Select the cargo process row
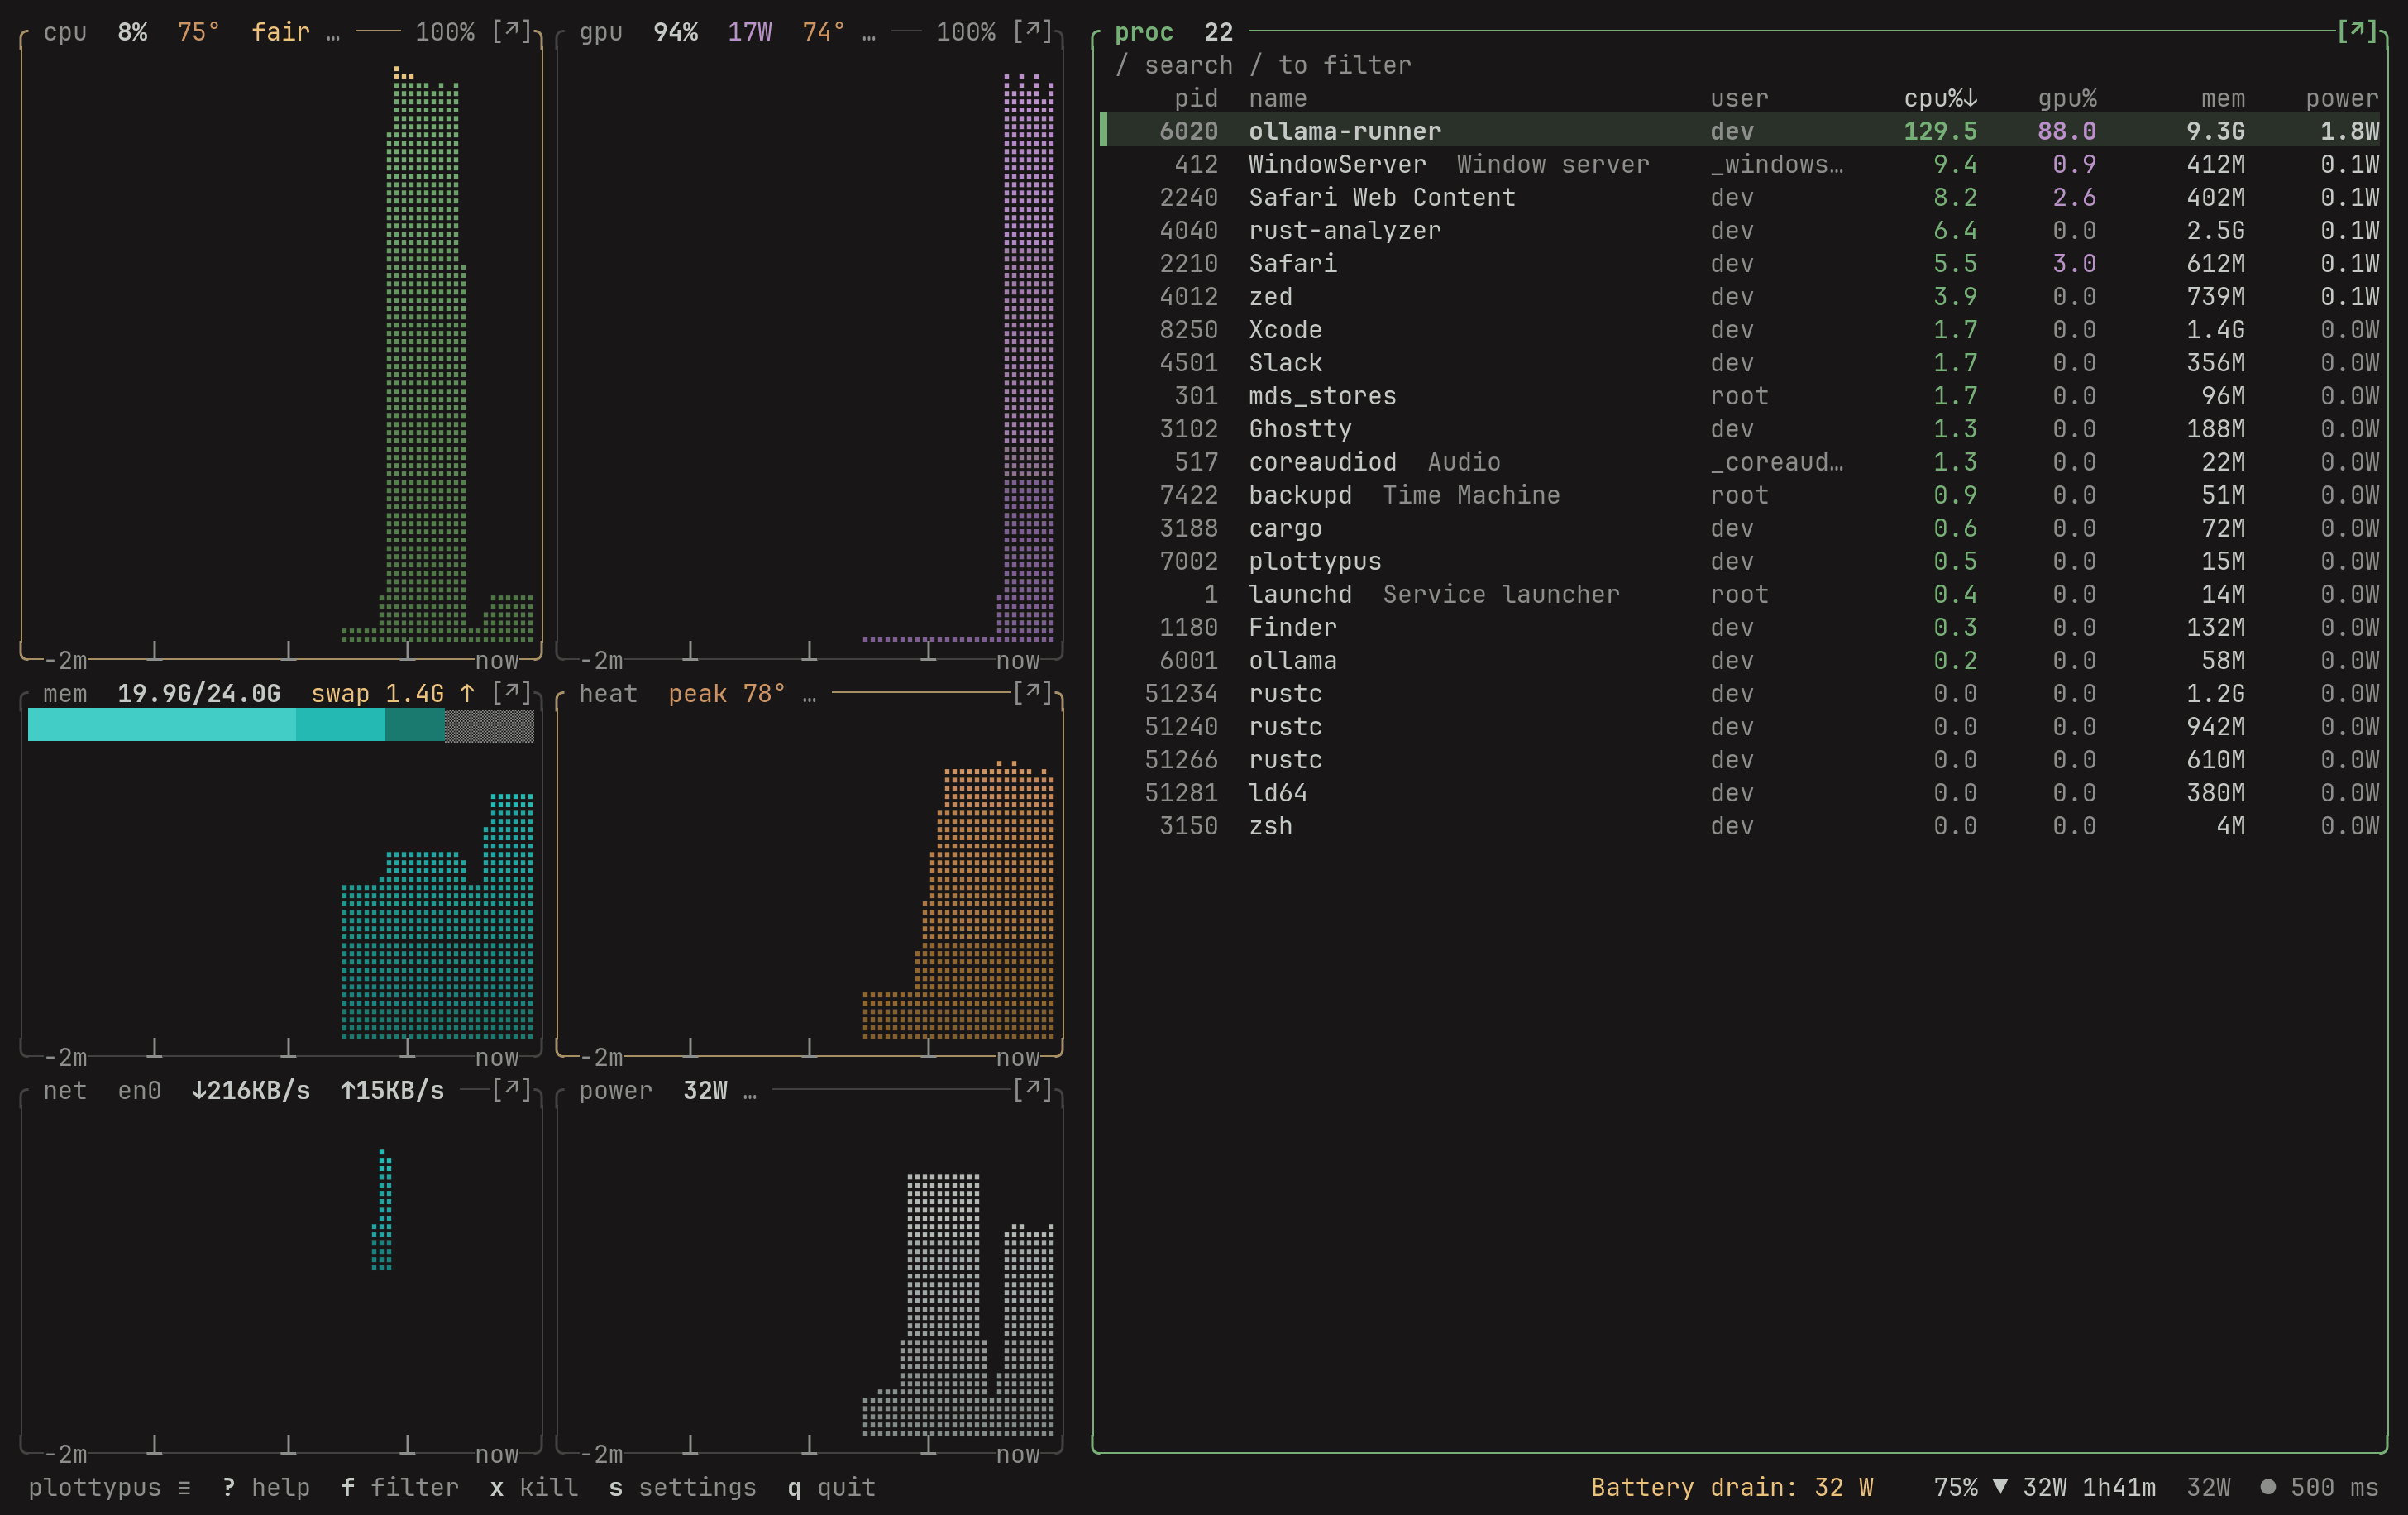 1740,527
